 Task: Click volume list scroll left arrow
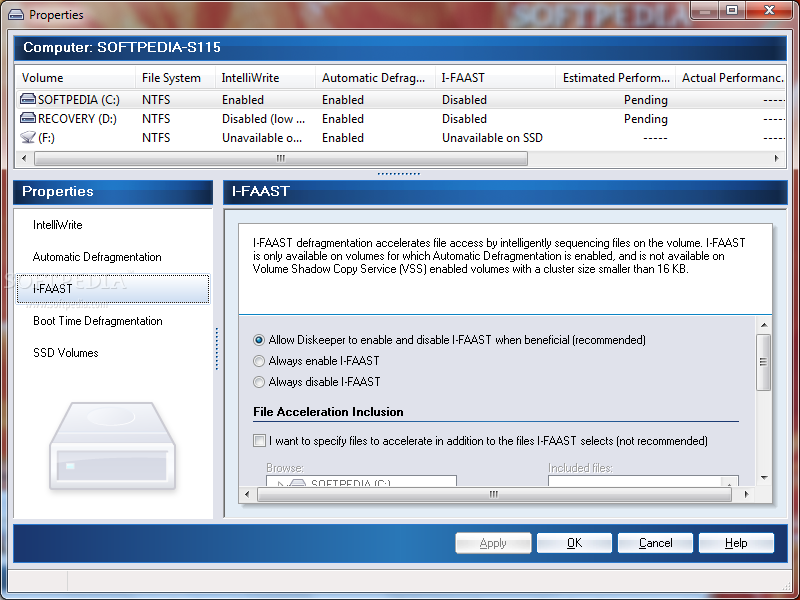(x=24, y=158)
